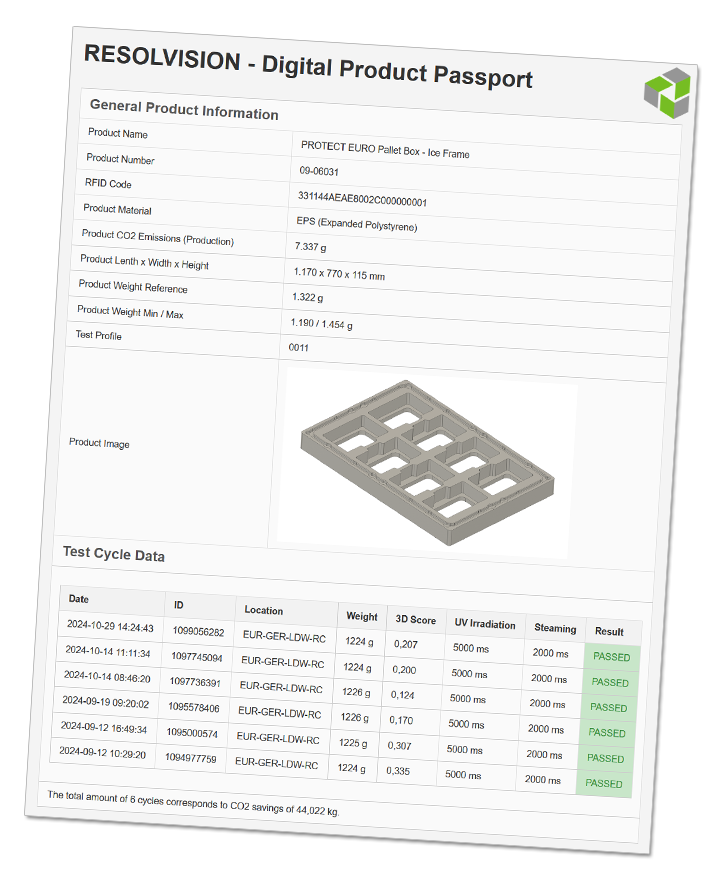
Task: Select test ID 1095000574
Action: coord(192,733)
